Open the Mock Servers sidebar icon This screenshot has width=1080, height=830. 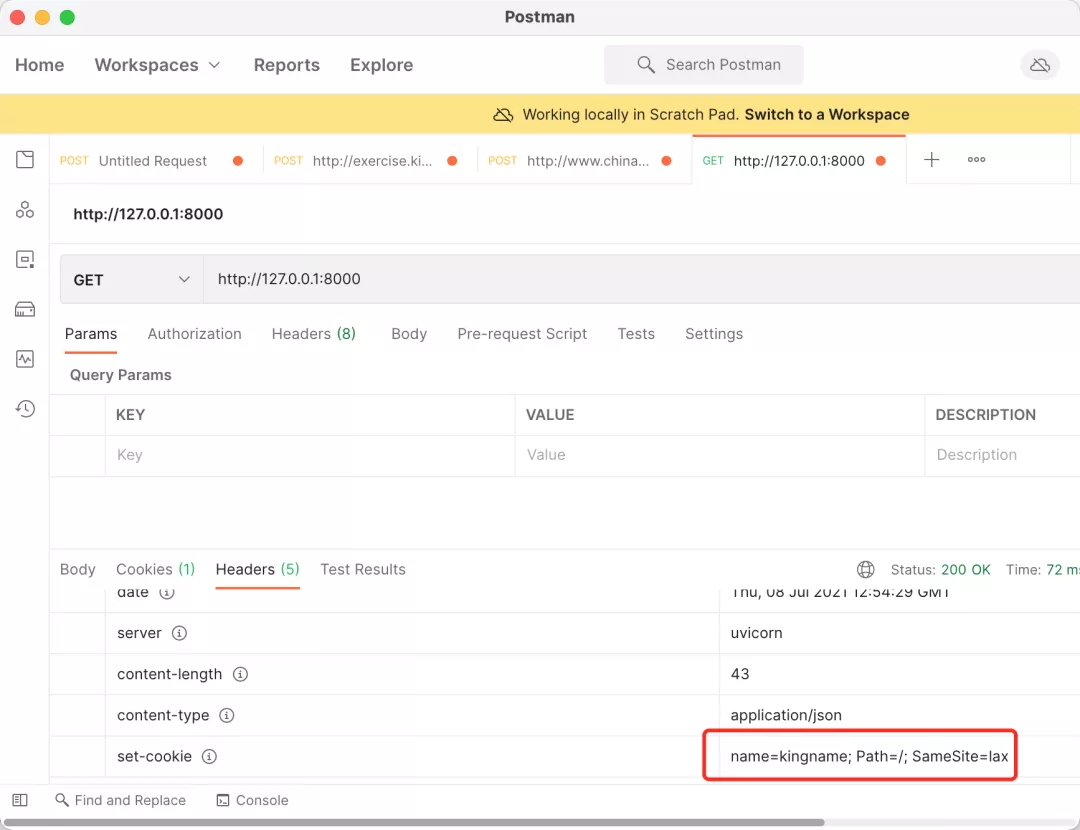click(x=25, y=309)
